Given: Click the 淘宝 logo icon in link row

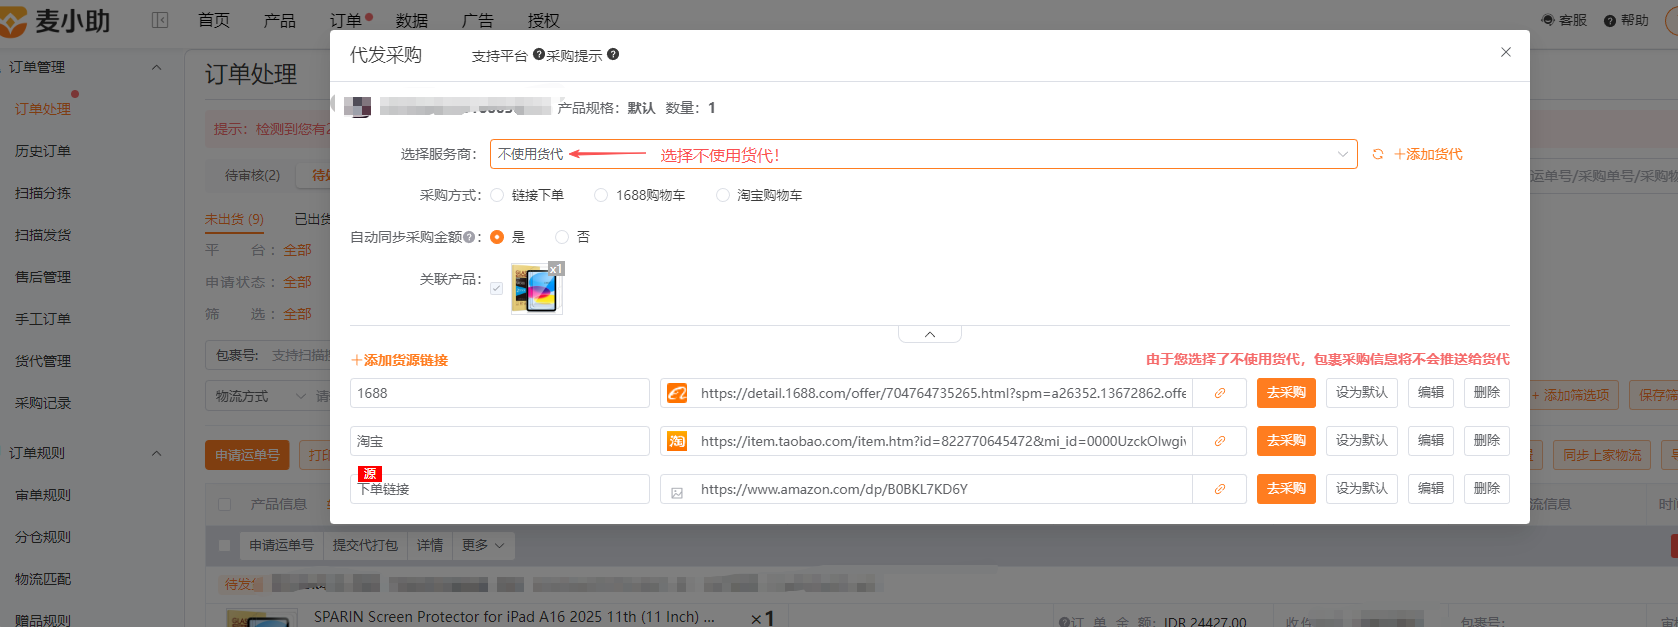Looking at the screenshot, I should coord(677,441).
